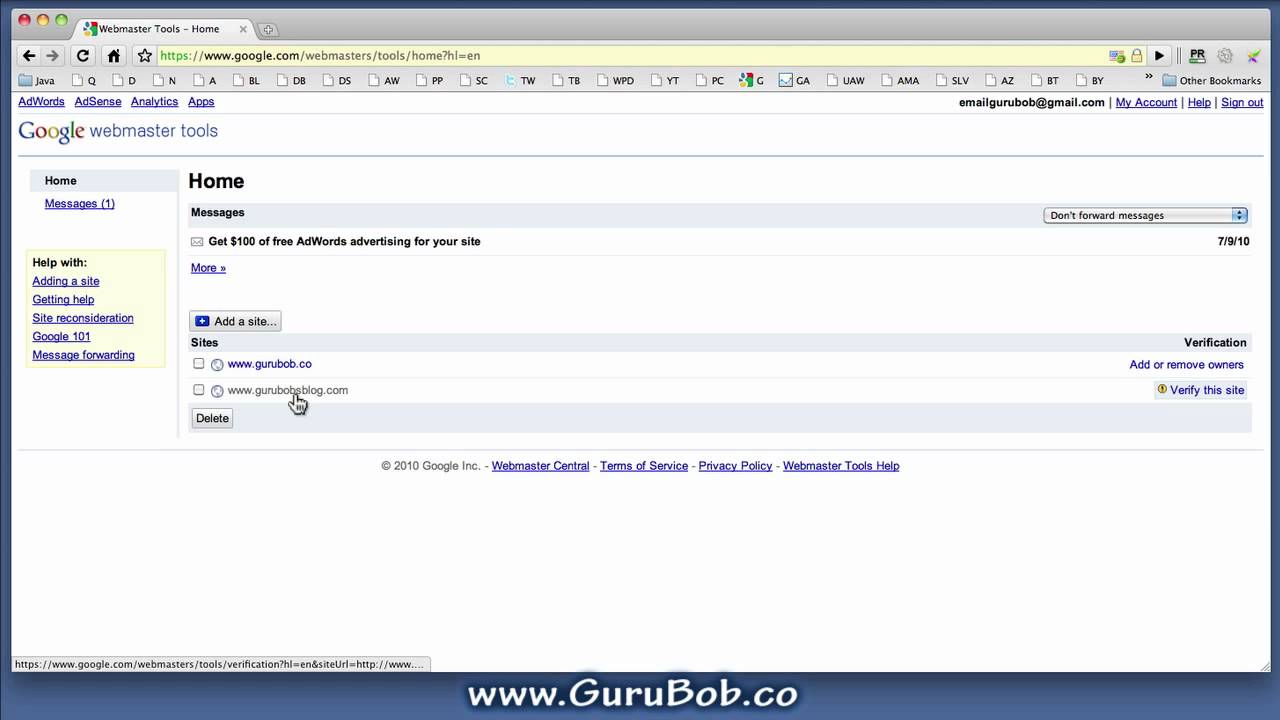1280x720 pixels.
Task: Open the $100 free AdWords message
Action: pos(344,242)
